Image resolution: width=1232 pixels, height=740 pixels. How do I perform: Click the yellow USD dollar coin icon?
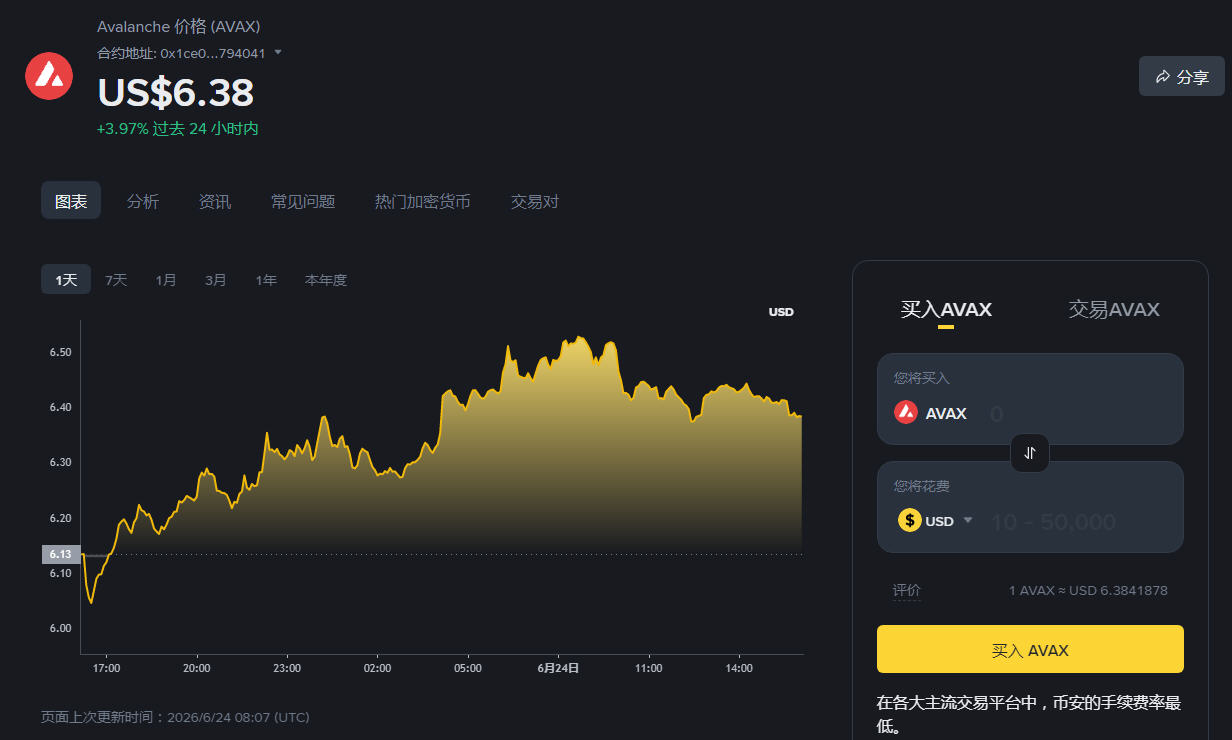point(909,520)
